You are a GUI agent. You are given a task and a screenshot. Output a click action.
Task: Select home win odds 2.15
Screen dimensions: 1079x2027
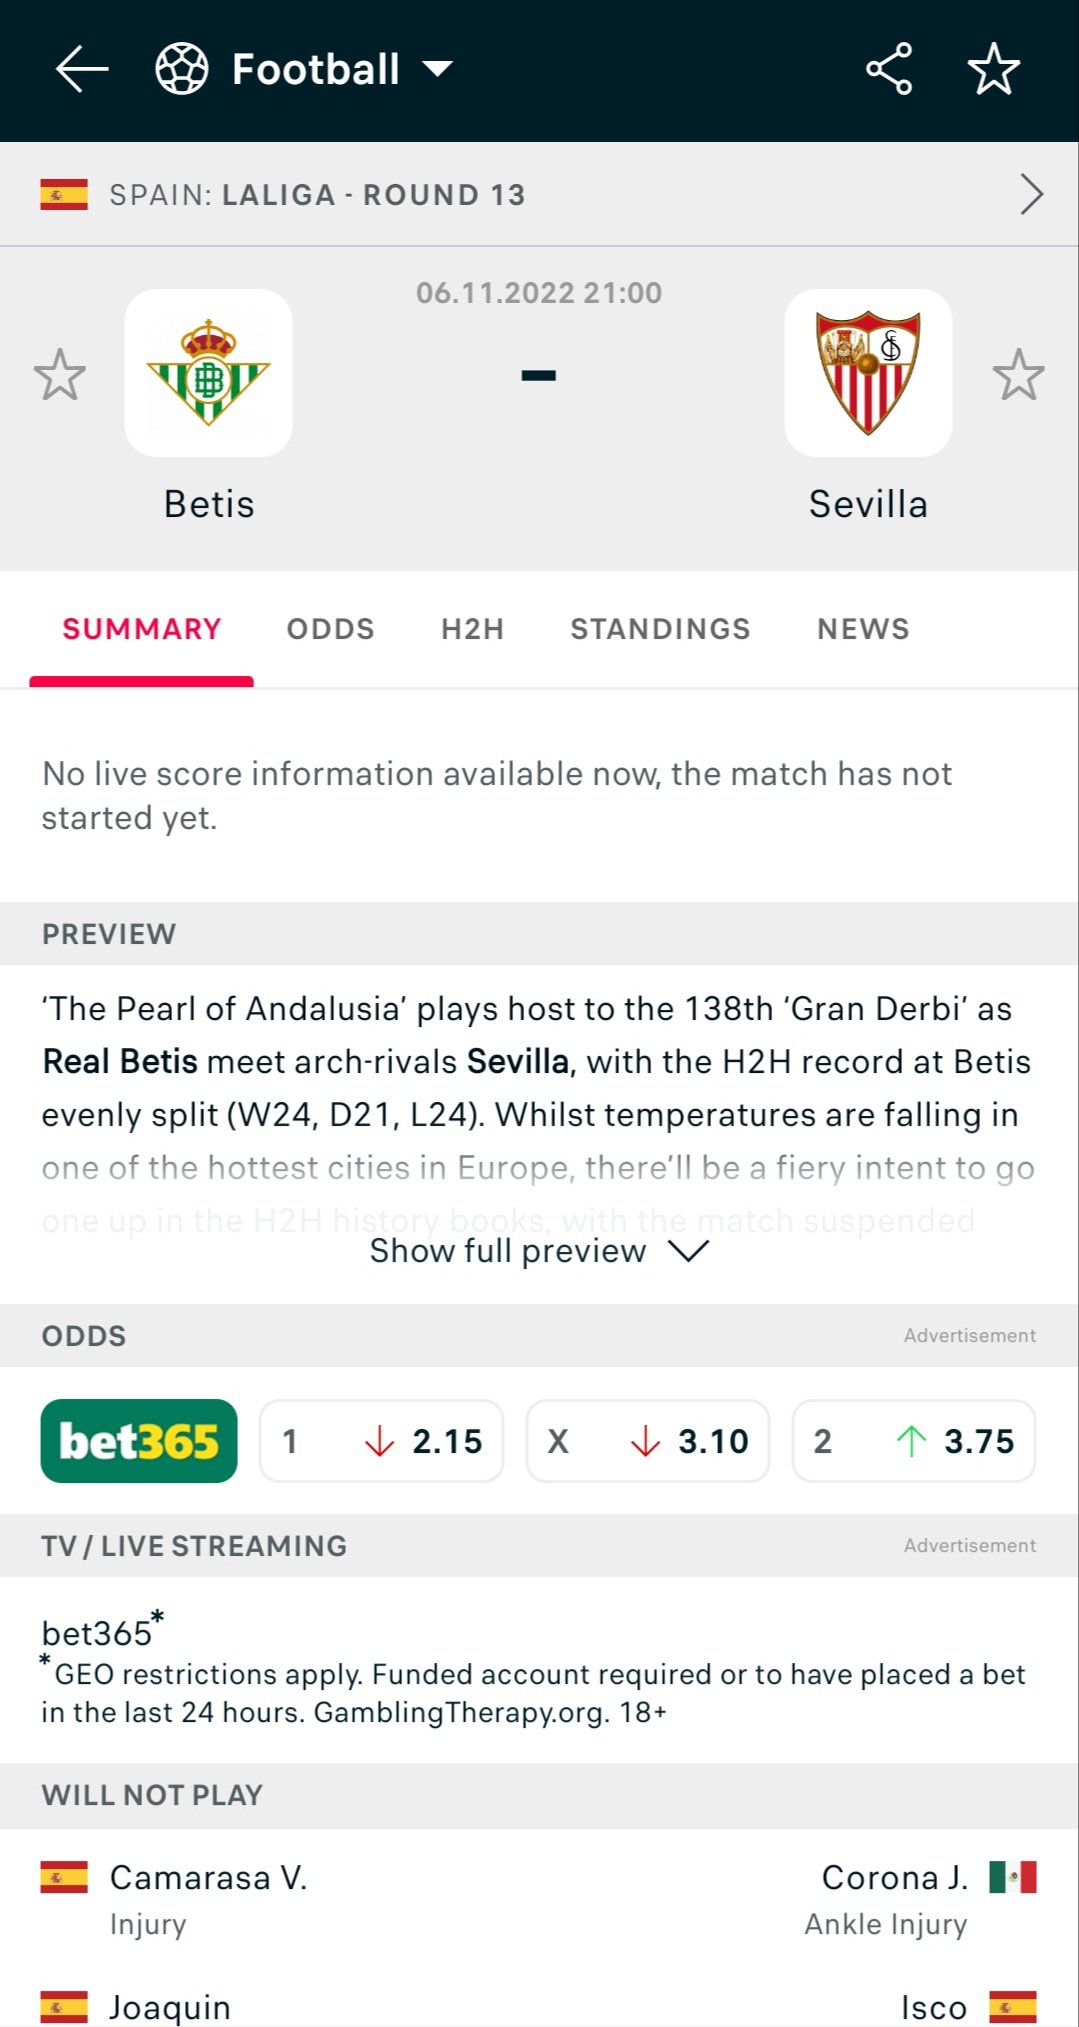(x=381, y=1441)
